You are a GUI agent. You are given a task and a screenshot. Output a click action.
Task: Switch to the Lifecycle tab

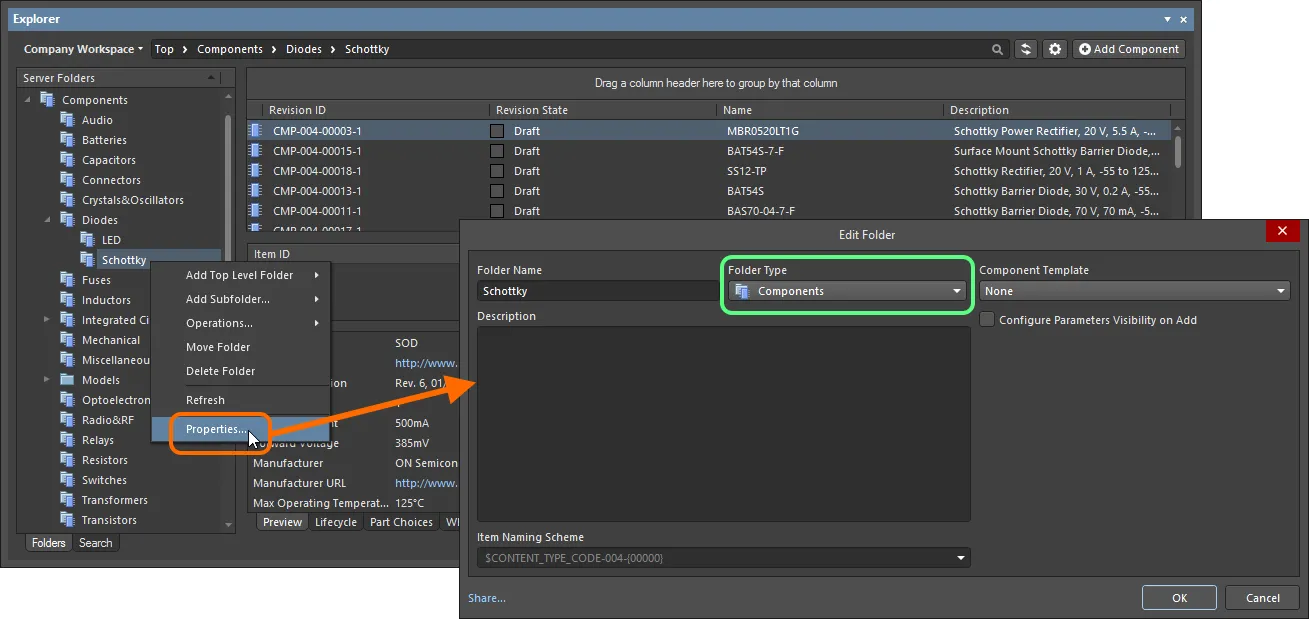click(x=336, y=522)
